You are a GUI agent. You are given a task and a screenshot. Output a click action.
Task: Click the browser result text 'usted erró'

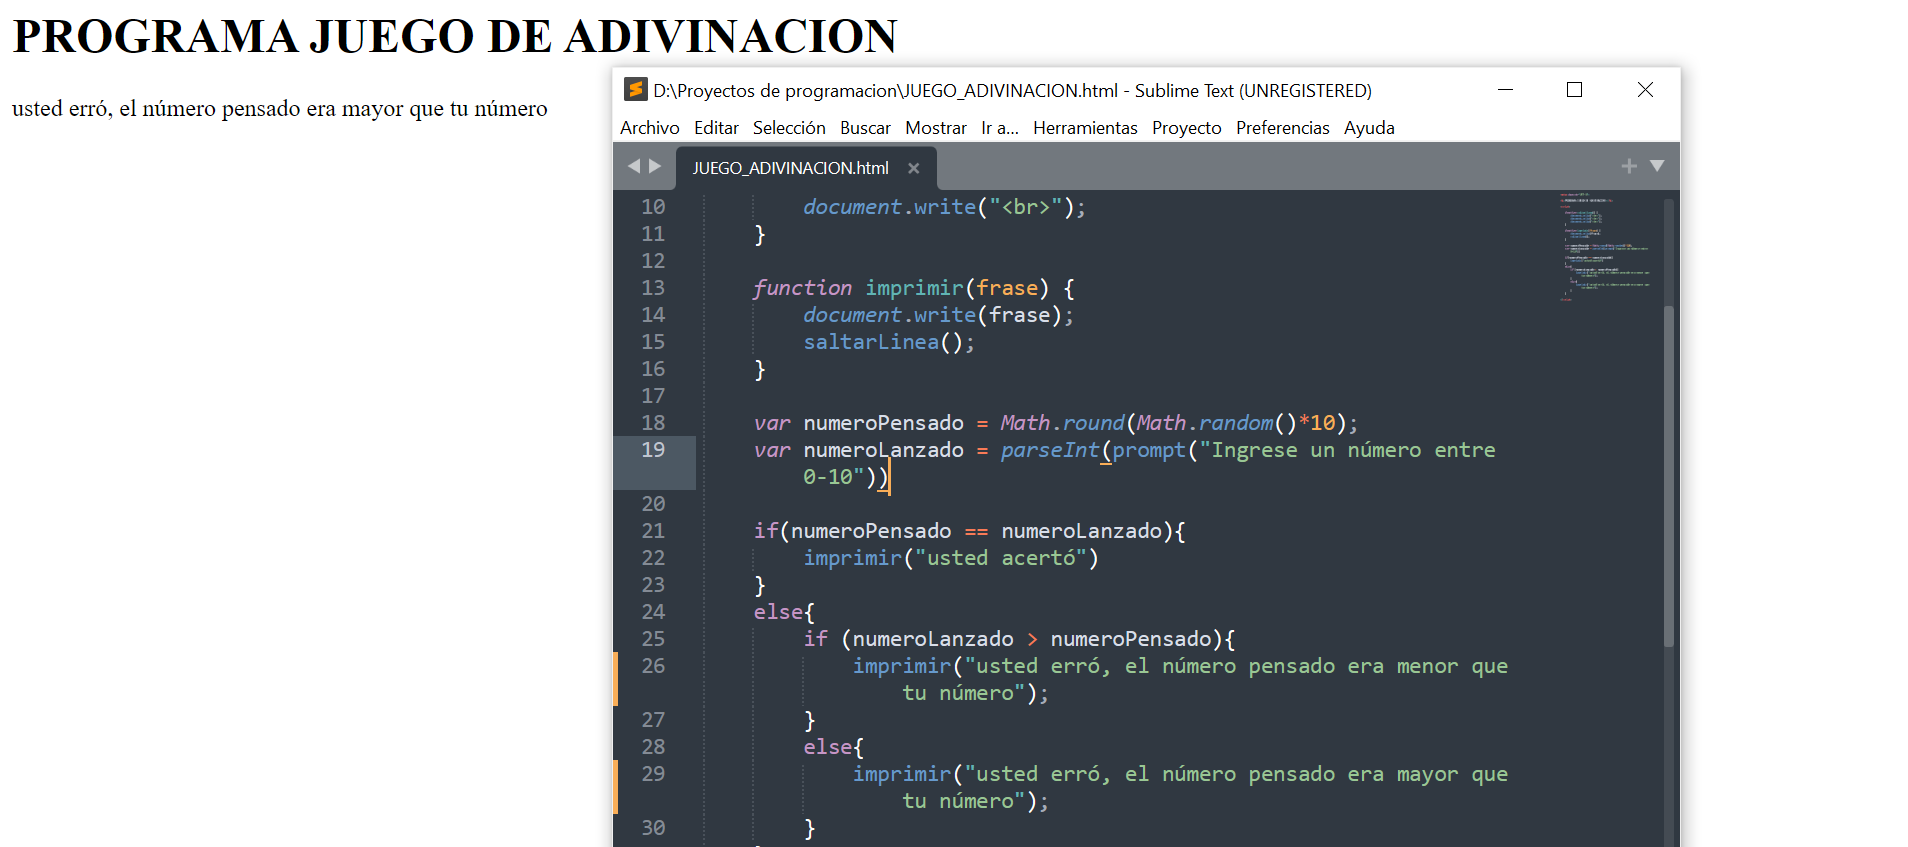point(59,108)
